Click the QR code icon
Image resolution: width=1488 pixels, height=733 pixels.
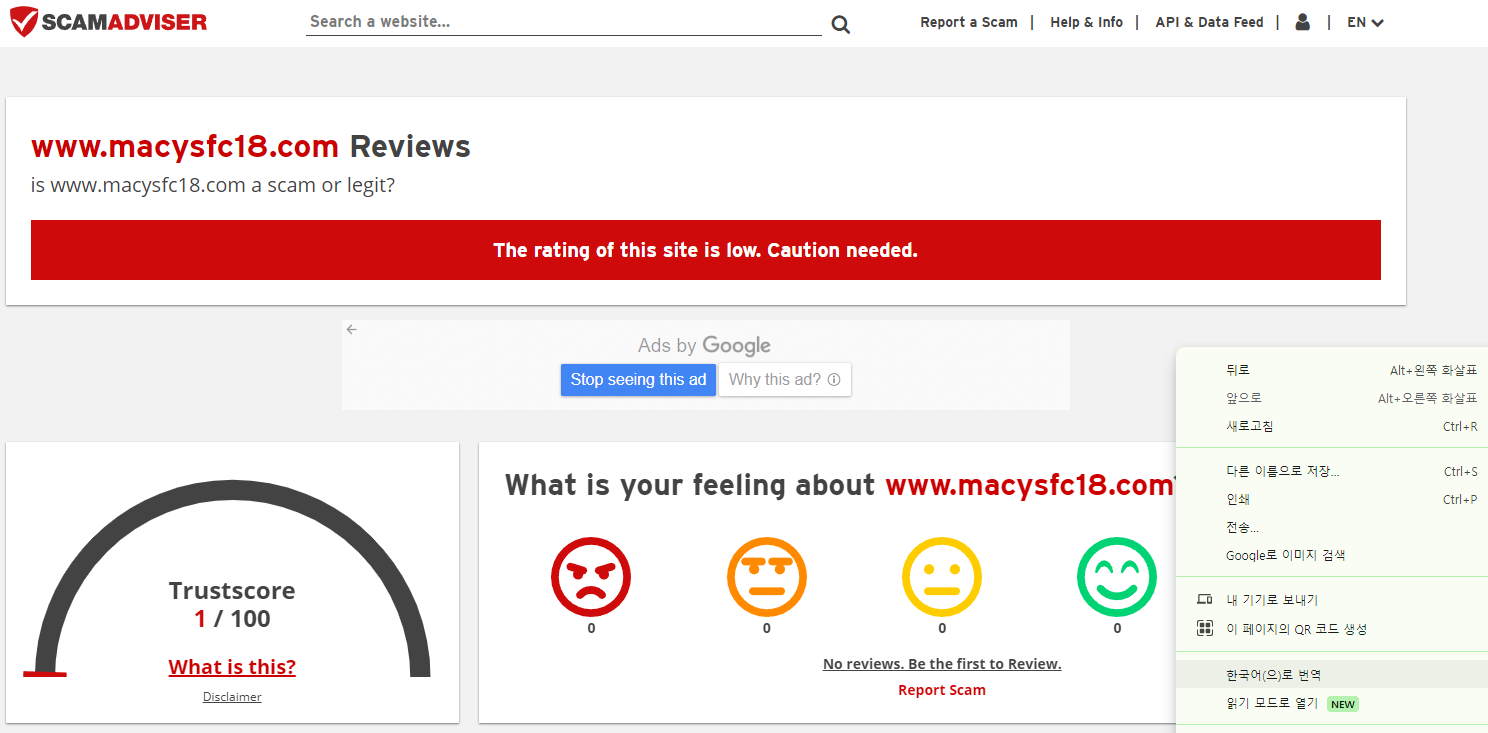pyautogui.click(x=1205, y=629)
